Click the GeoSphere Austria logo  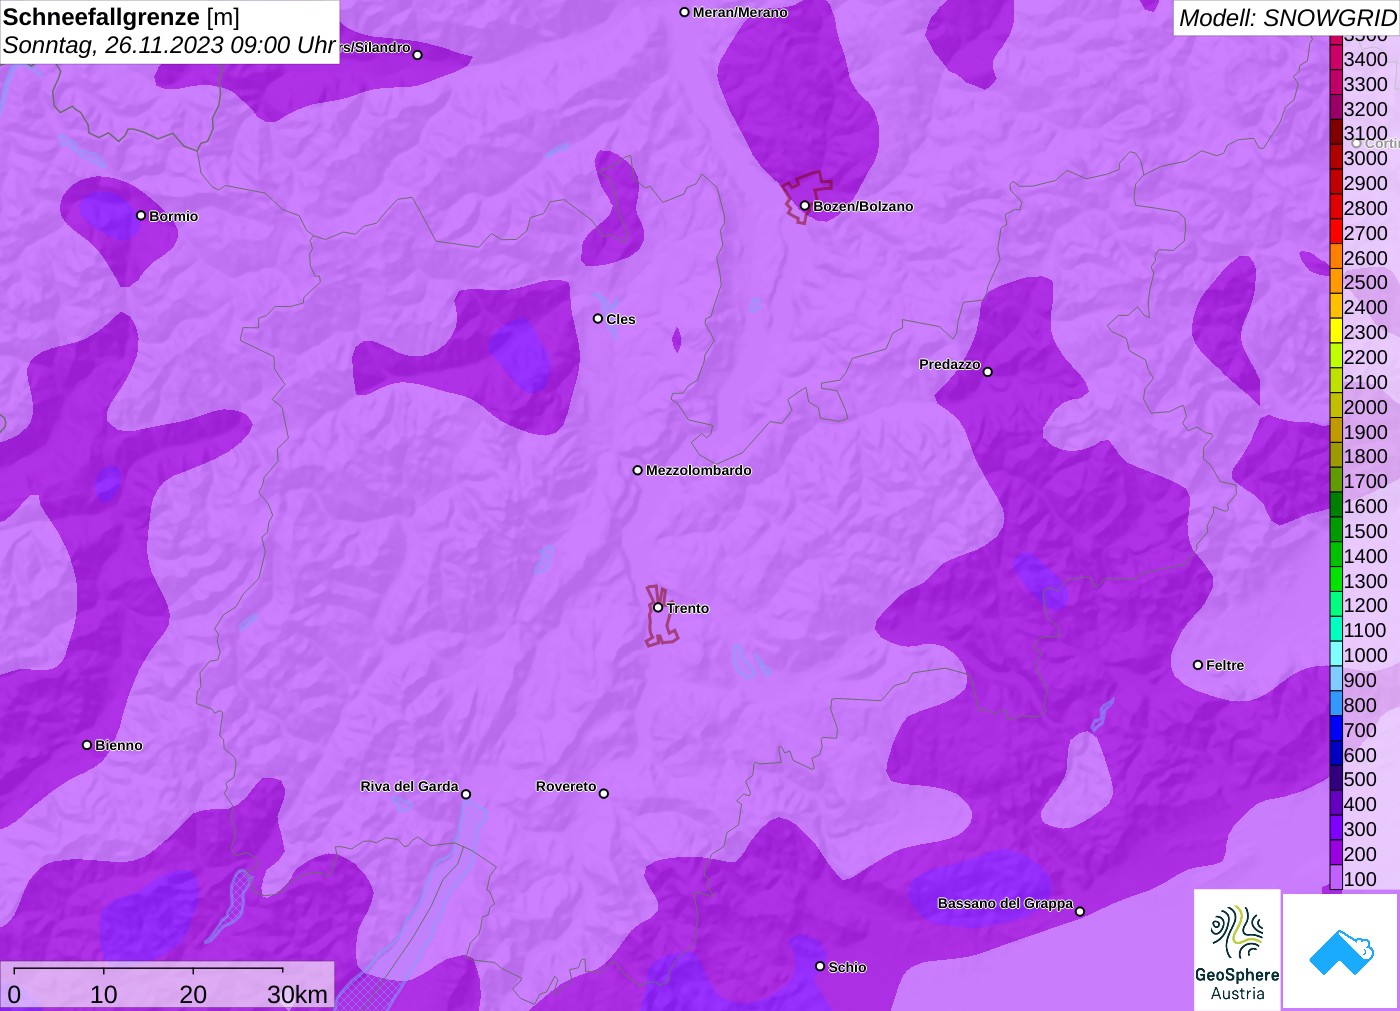(1237, 949)
